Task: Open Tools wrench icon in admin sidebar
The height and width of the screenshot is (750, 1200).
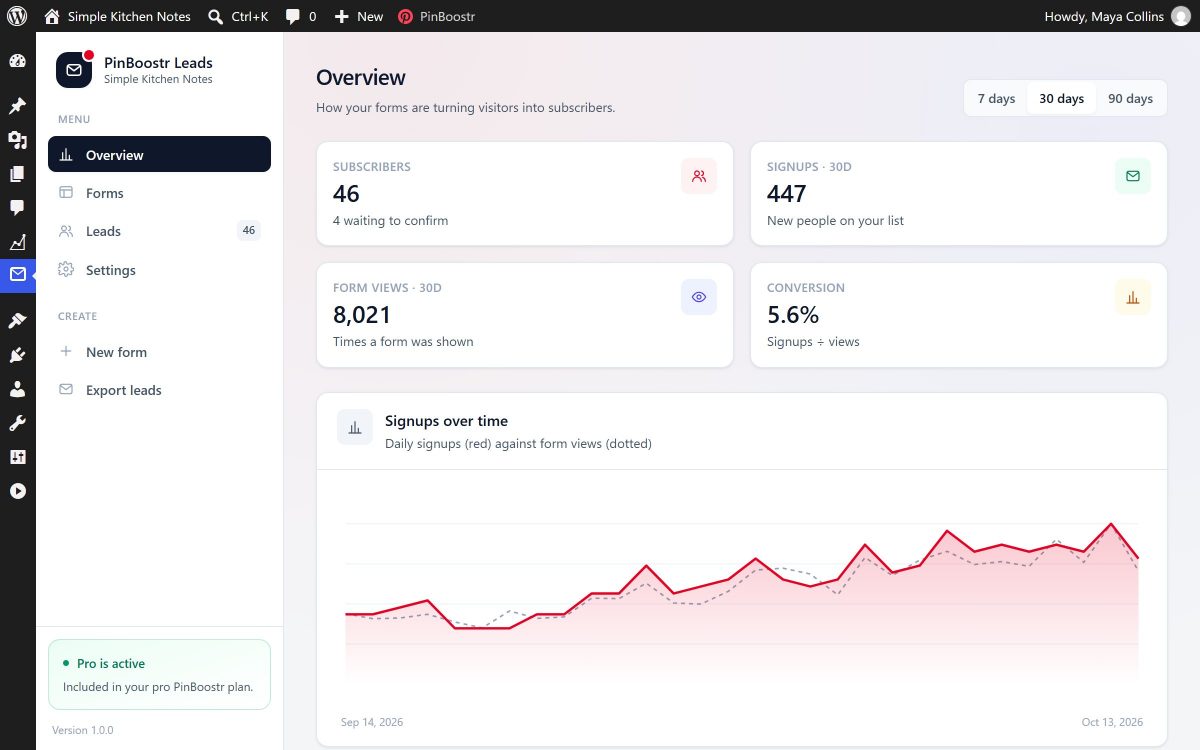Action: (x=17, y=423)
